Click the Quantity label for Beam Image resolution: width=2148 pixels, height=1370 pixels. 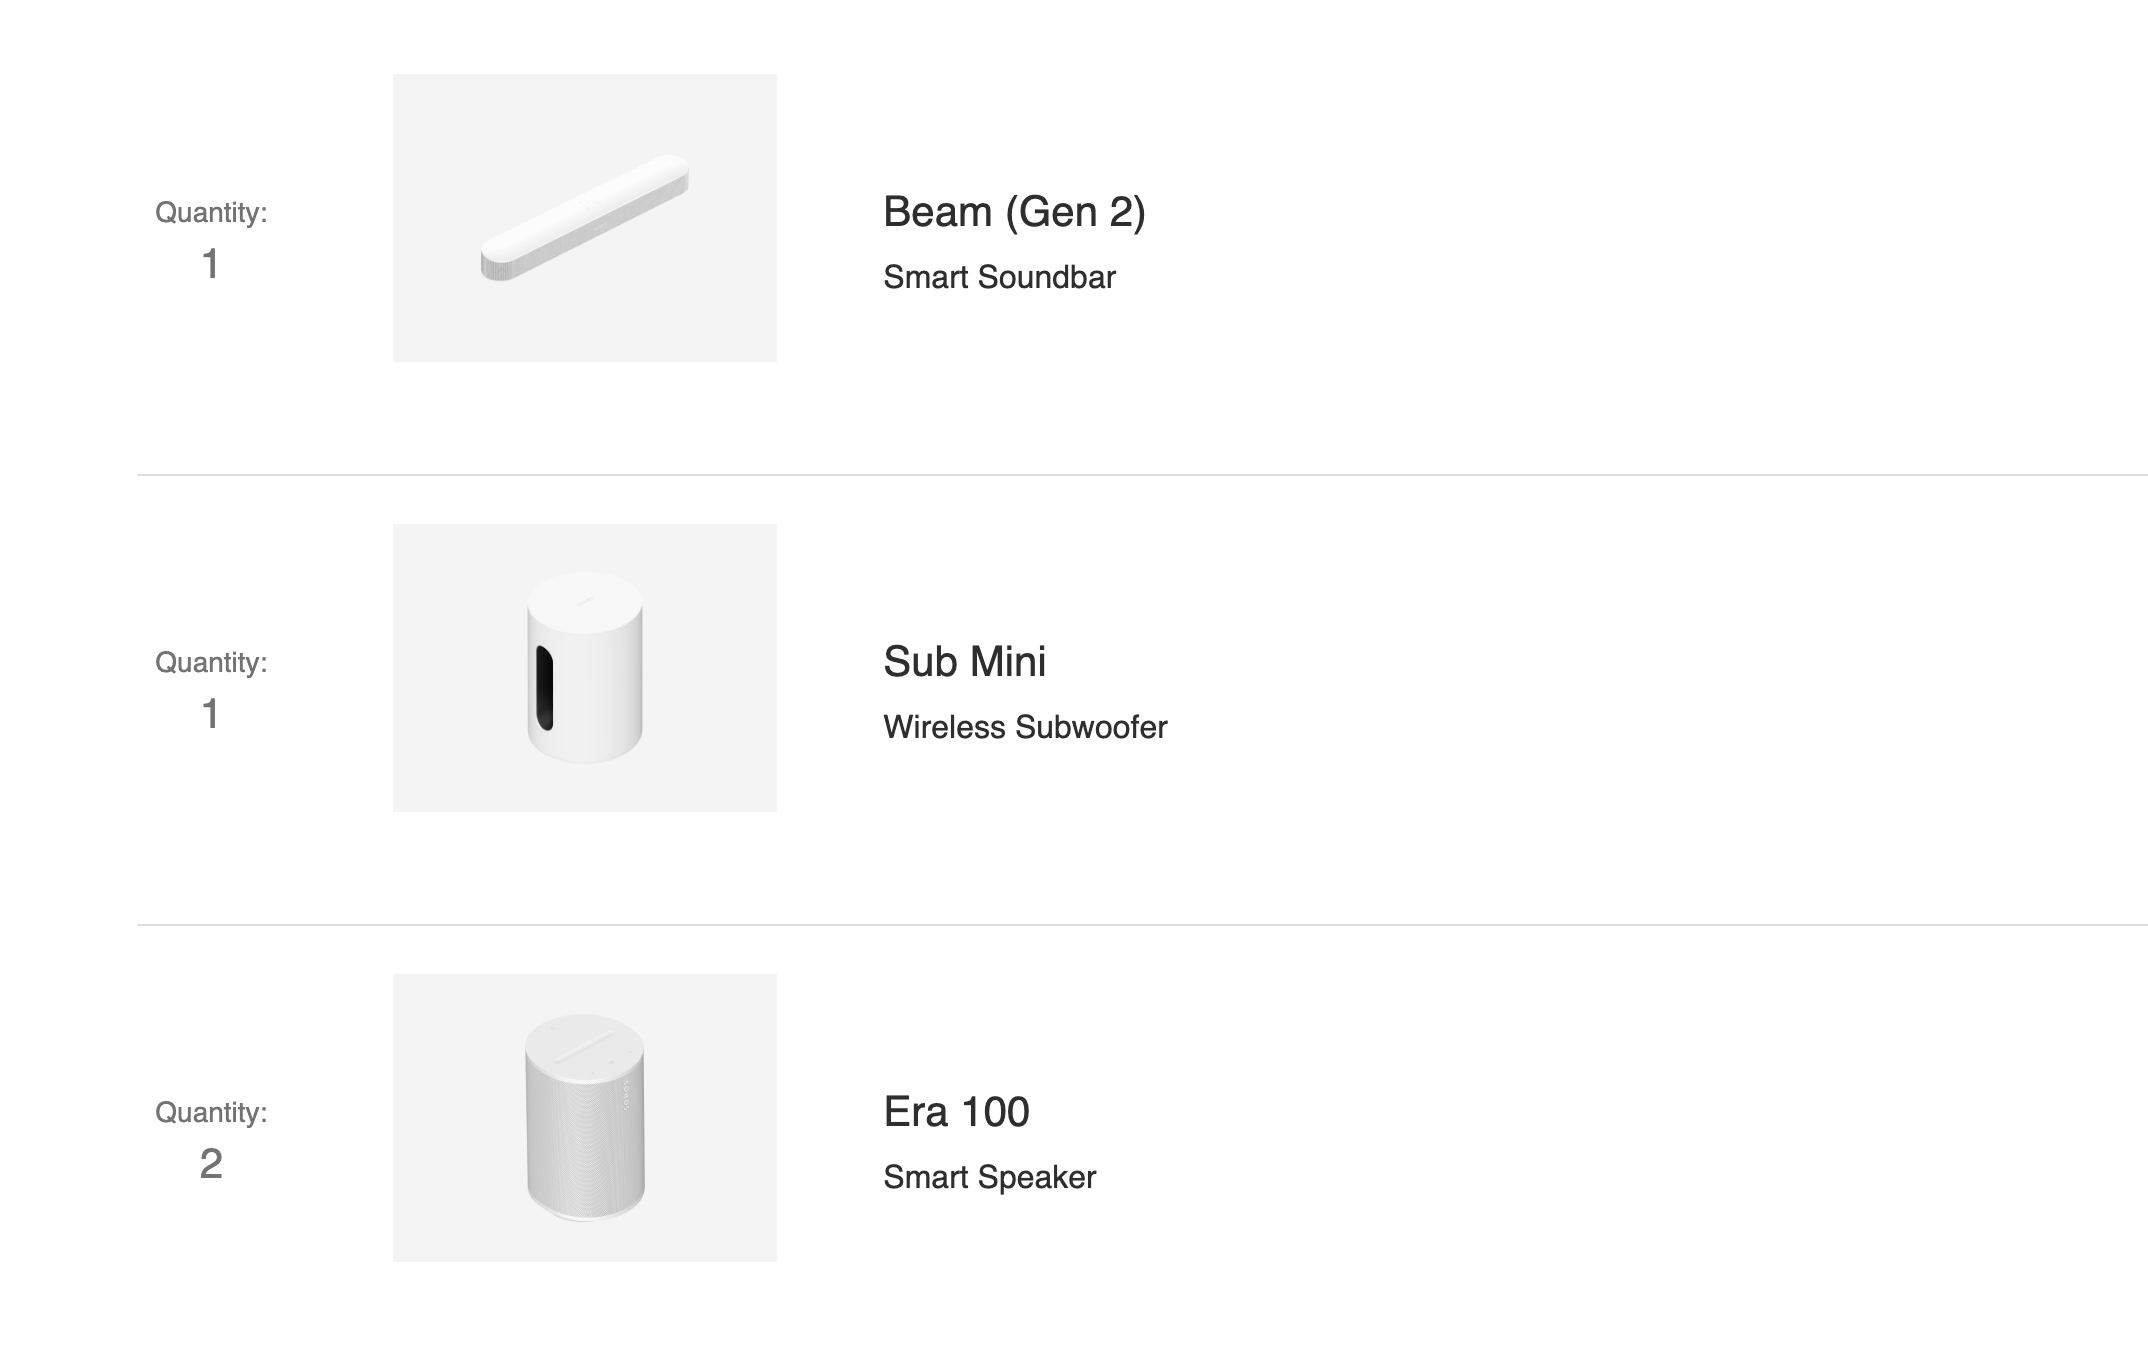click(211, 212)
